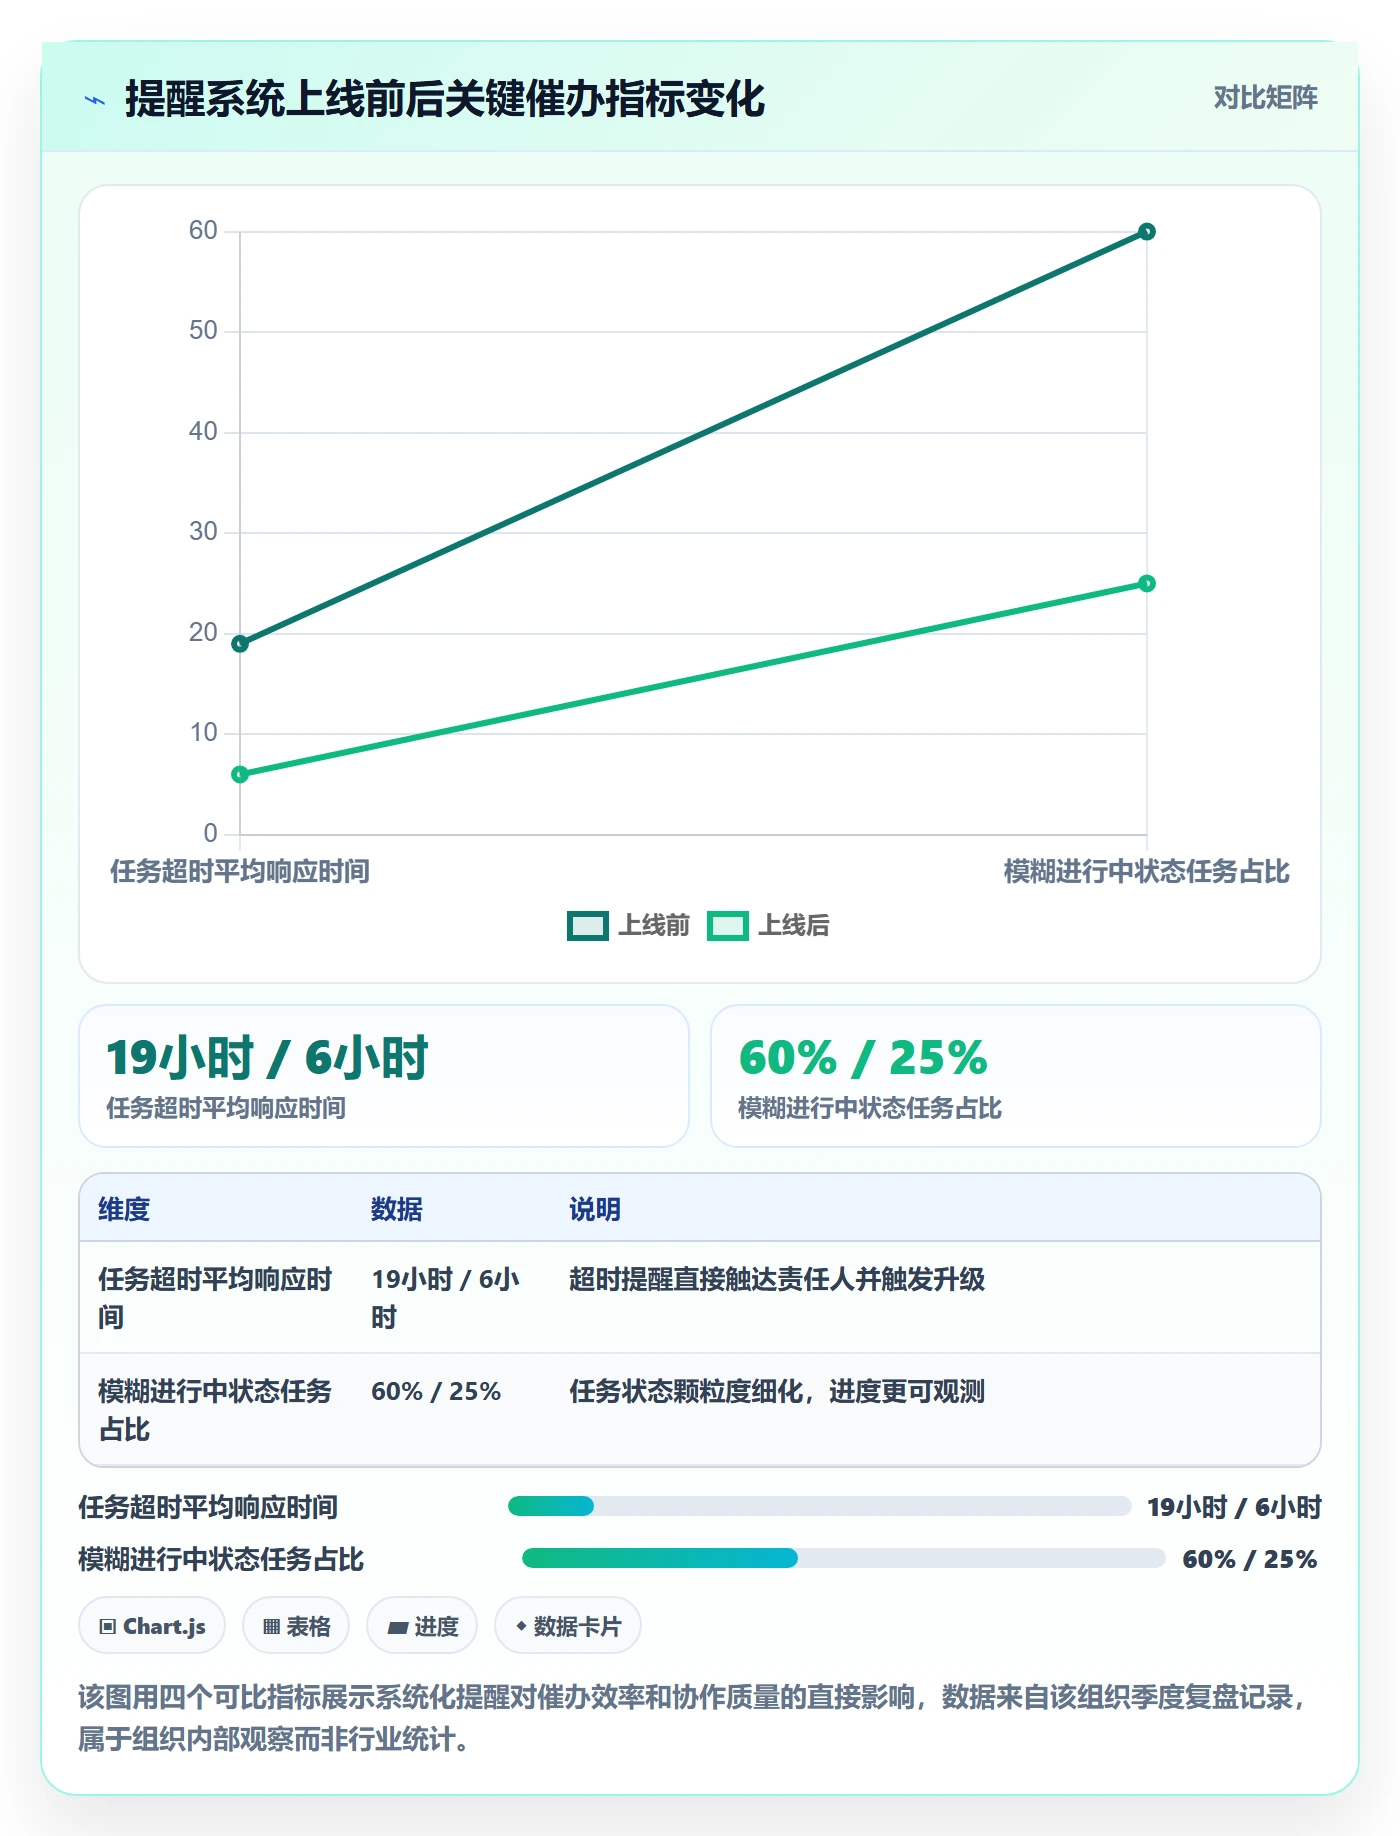
Task: Toggle the 上线后 legend swatch
Action: pyautogui.click(x=727, y=926)
